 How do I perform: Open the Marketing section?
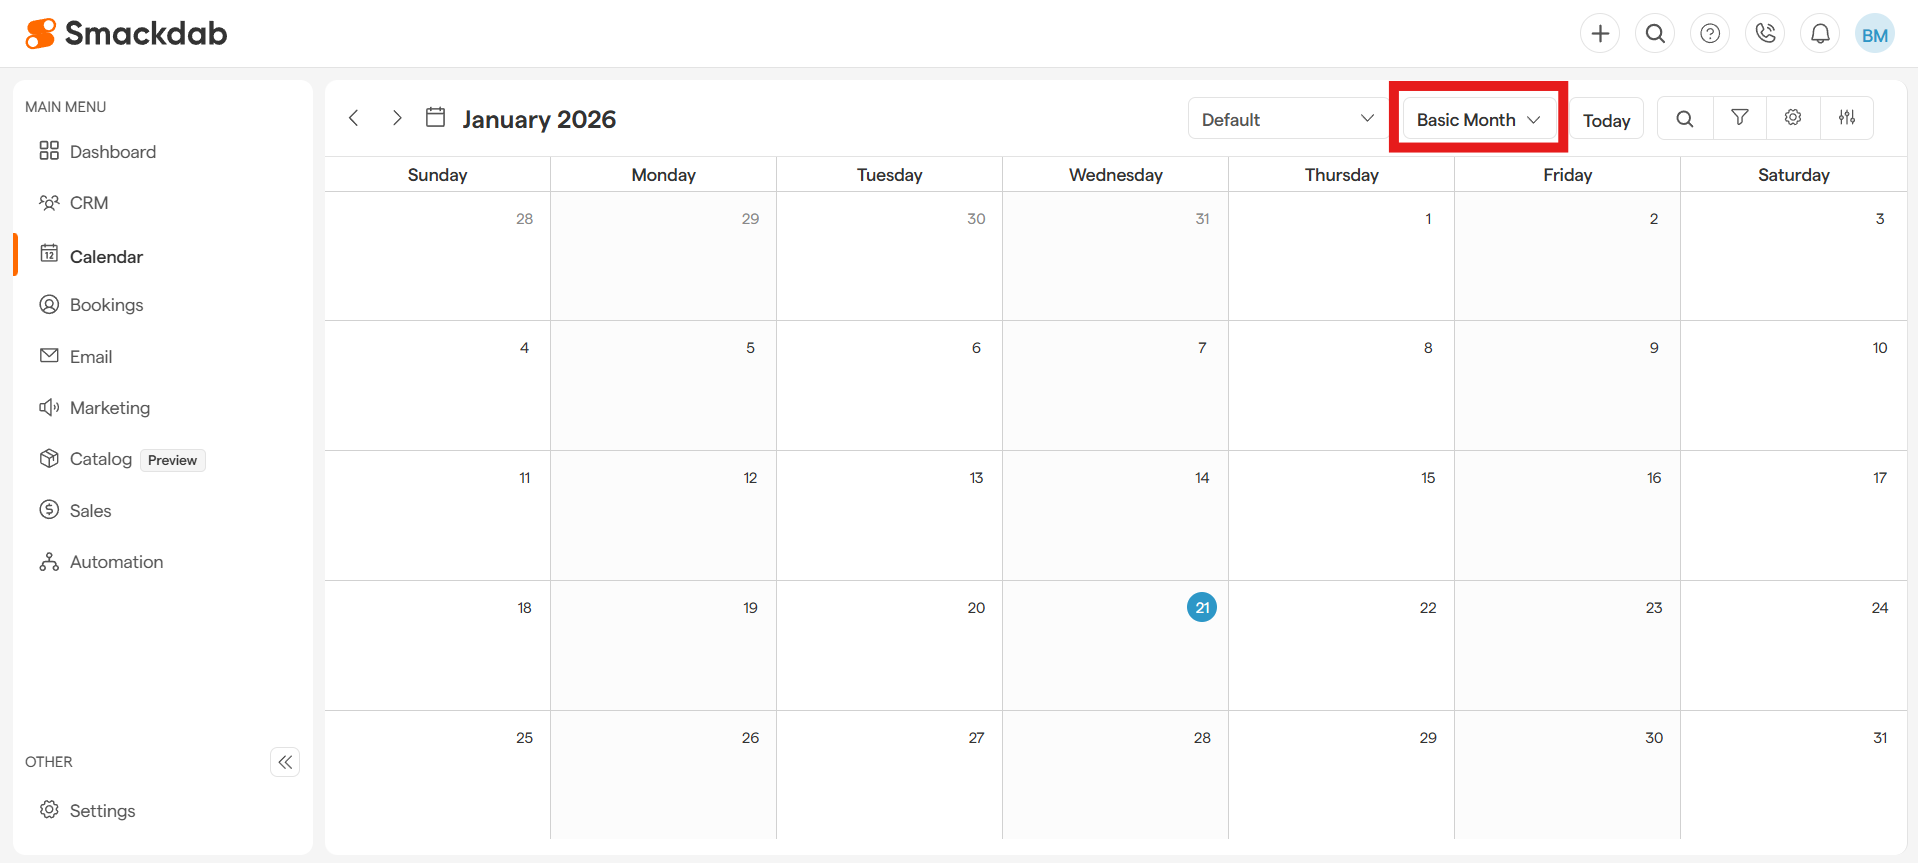(110, 407)
